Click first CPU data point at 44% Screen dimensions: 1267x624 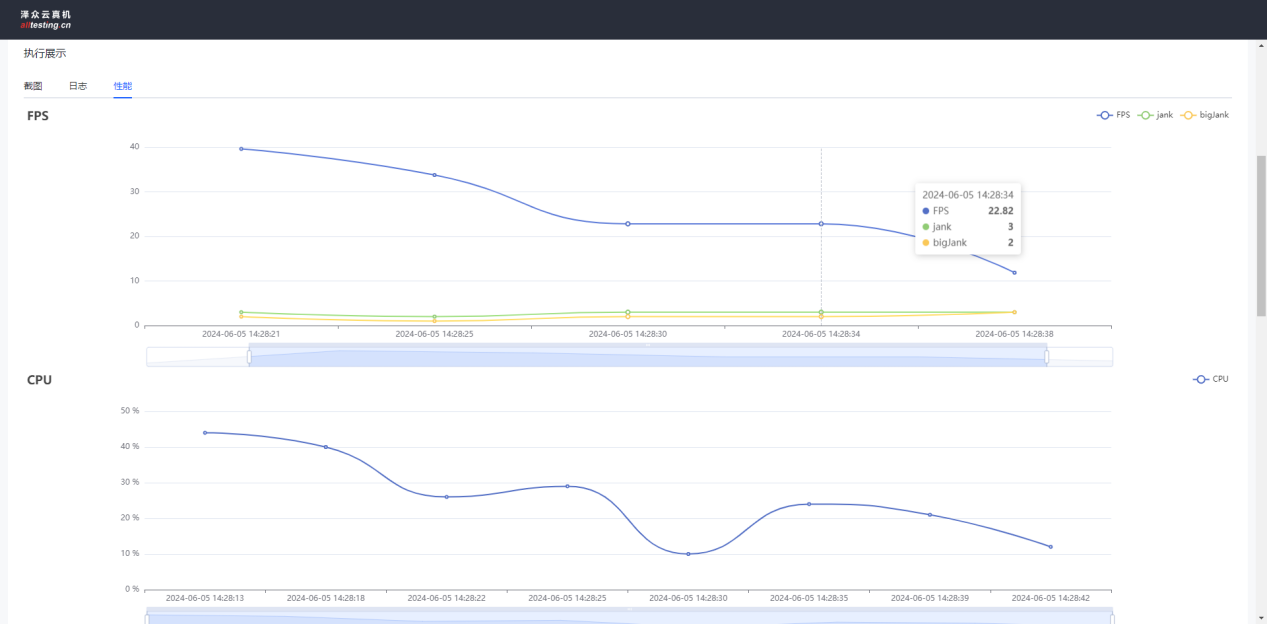205,433
